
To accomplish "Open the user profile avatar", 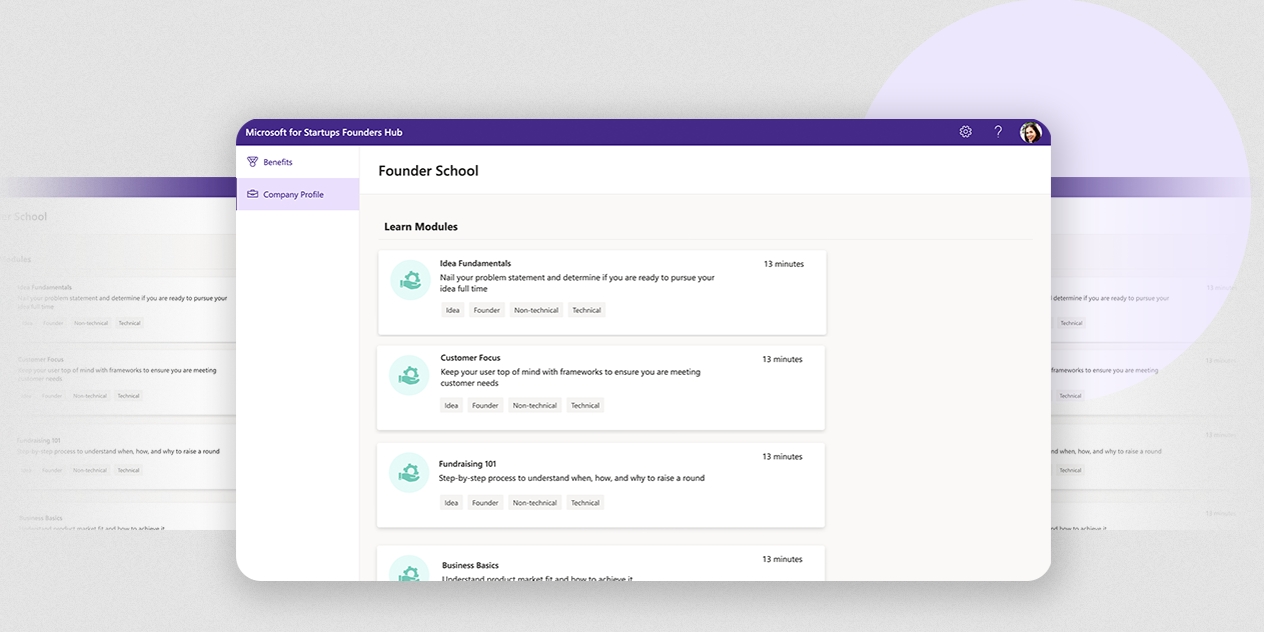I will coord(1030,132).
